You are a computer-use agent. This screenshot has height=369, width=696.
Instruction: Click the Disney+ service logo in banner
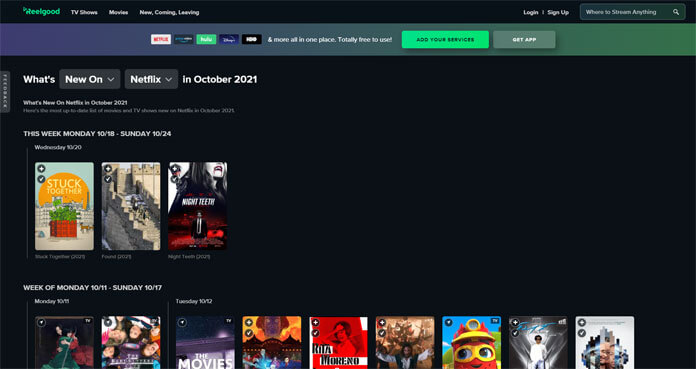(x=229, y=40)
